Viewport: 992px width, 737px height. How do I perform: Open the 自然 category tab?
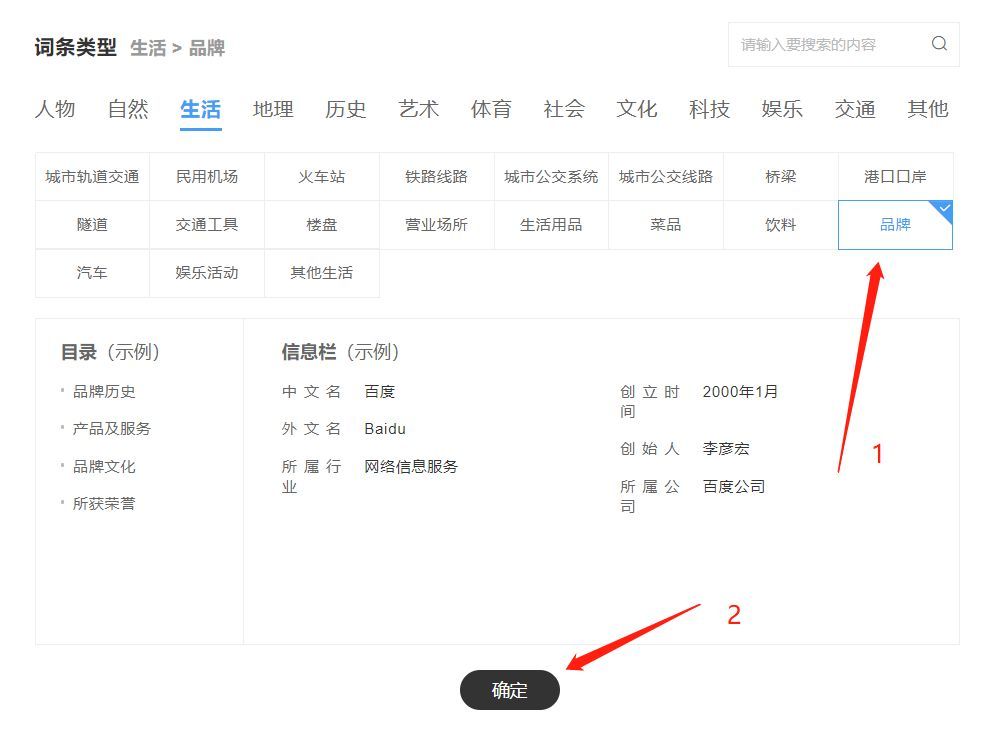[x=128, y=109]
